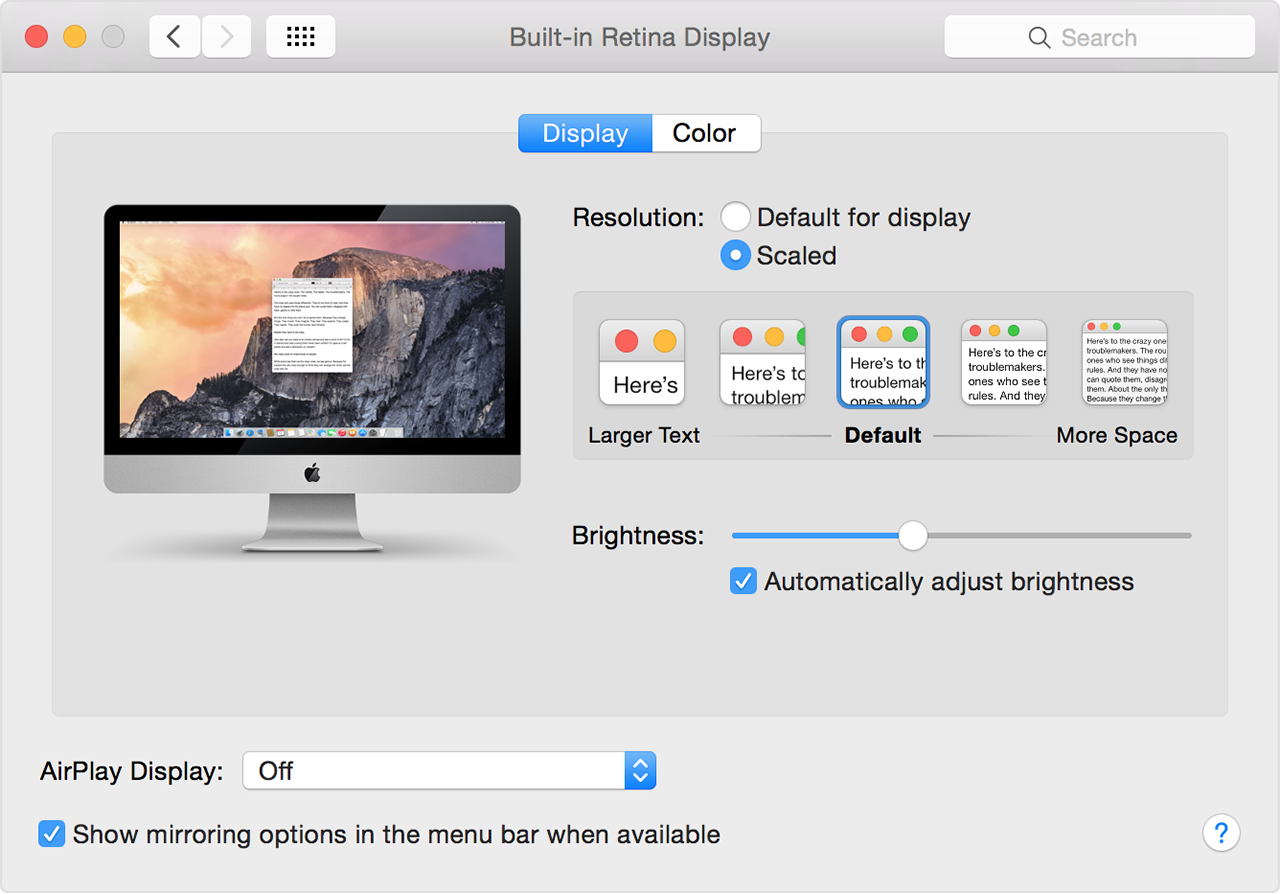This screenshot has height=894, width=1280.
Task: Click the Show All preferences grid icon
Action: tap(300, 36)
